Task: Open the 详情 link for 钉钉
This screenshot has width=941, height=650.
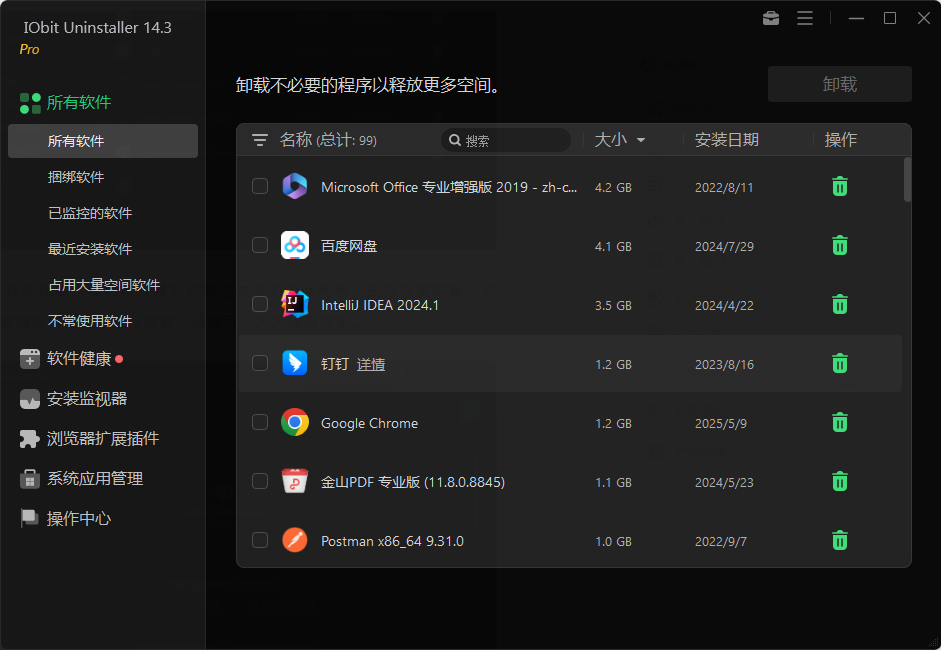Action: tap(371, 364)
